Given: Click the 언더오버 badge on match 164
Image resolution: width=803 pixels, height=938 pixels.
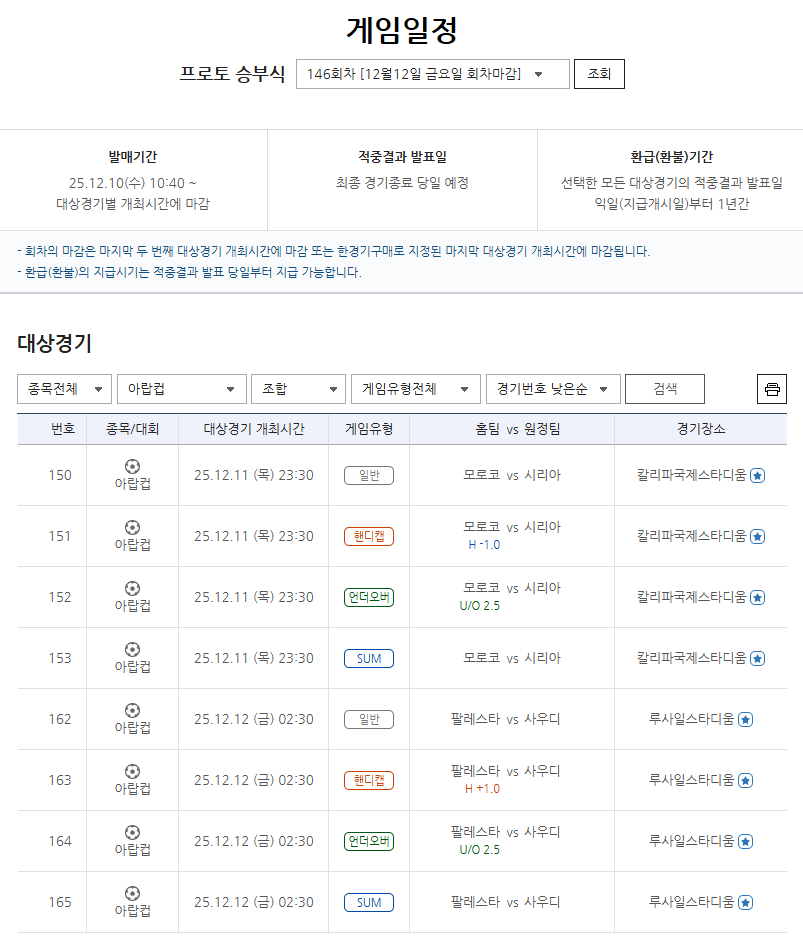Looking at the screenshot, I should [x=370, y=840].
